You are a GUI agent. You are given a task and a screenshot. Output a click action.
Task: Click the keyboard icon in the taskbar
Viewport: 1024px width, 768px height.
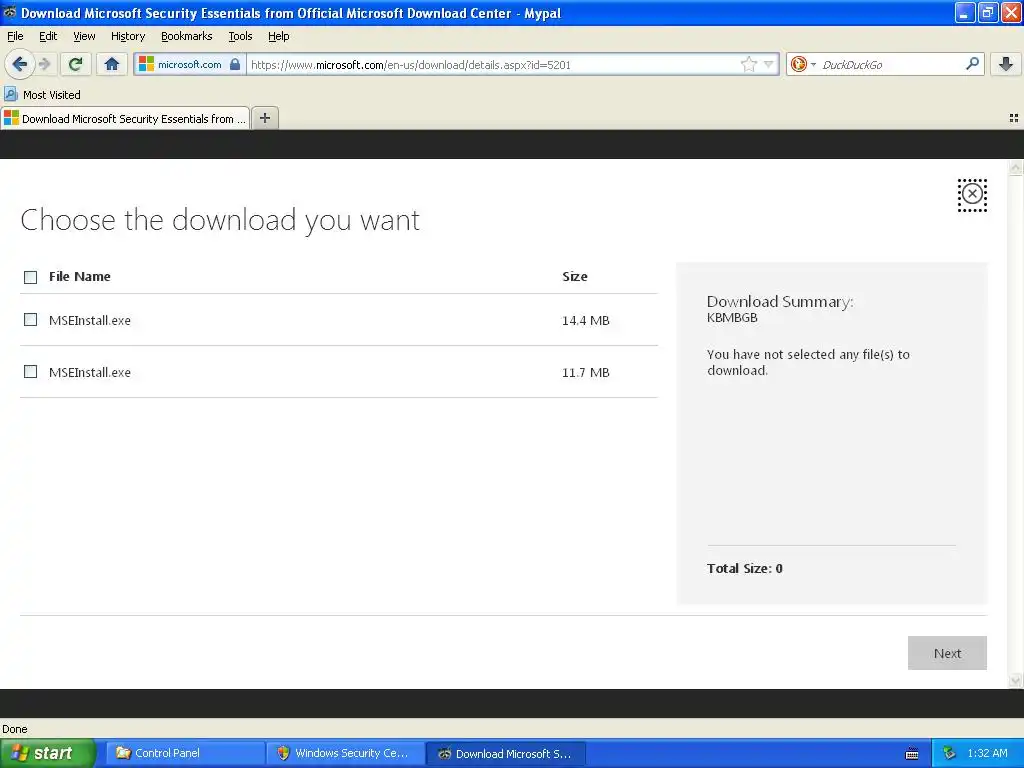(912, 754)
